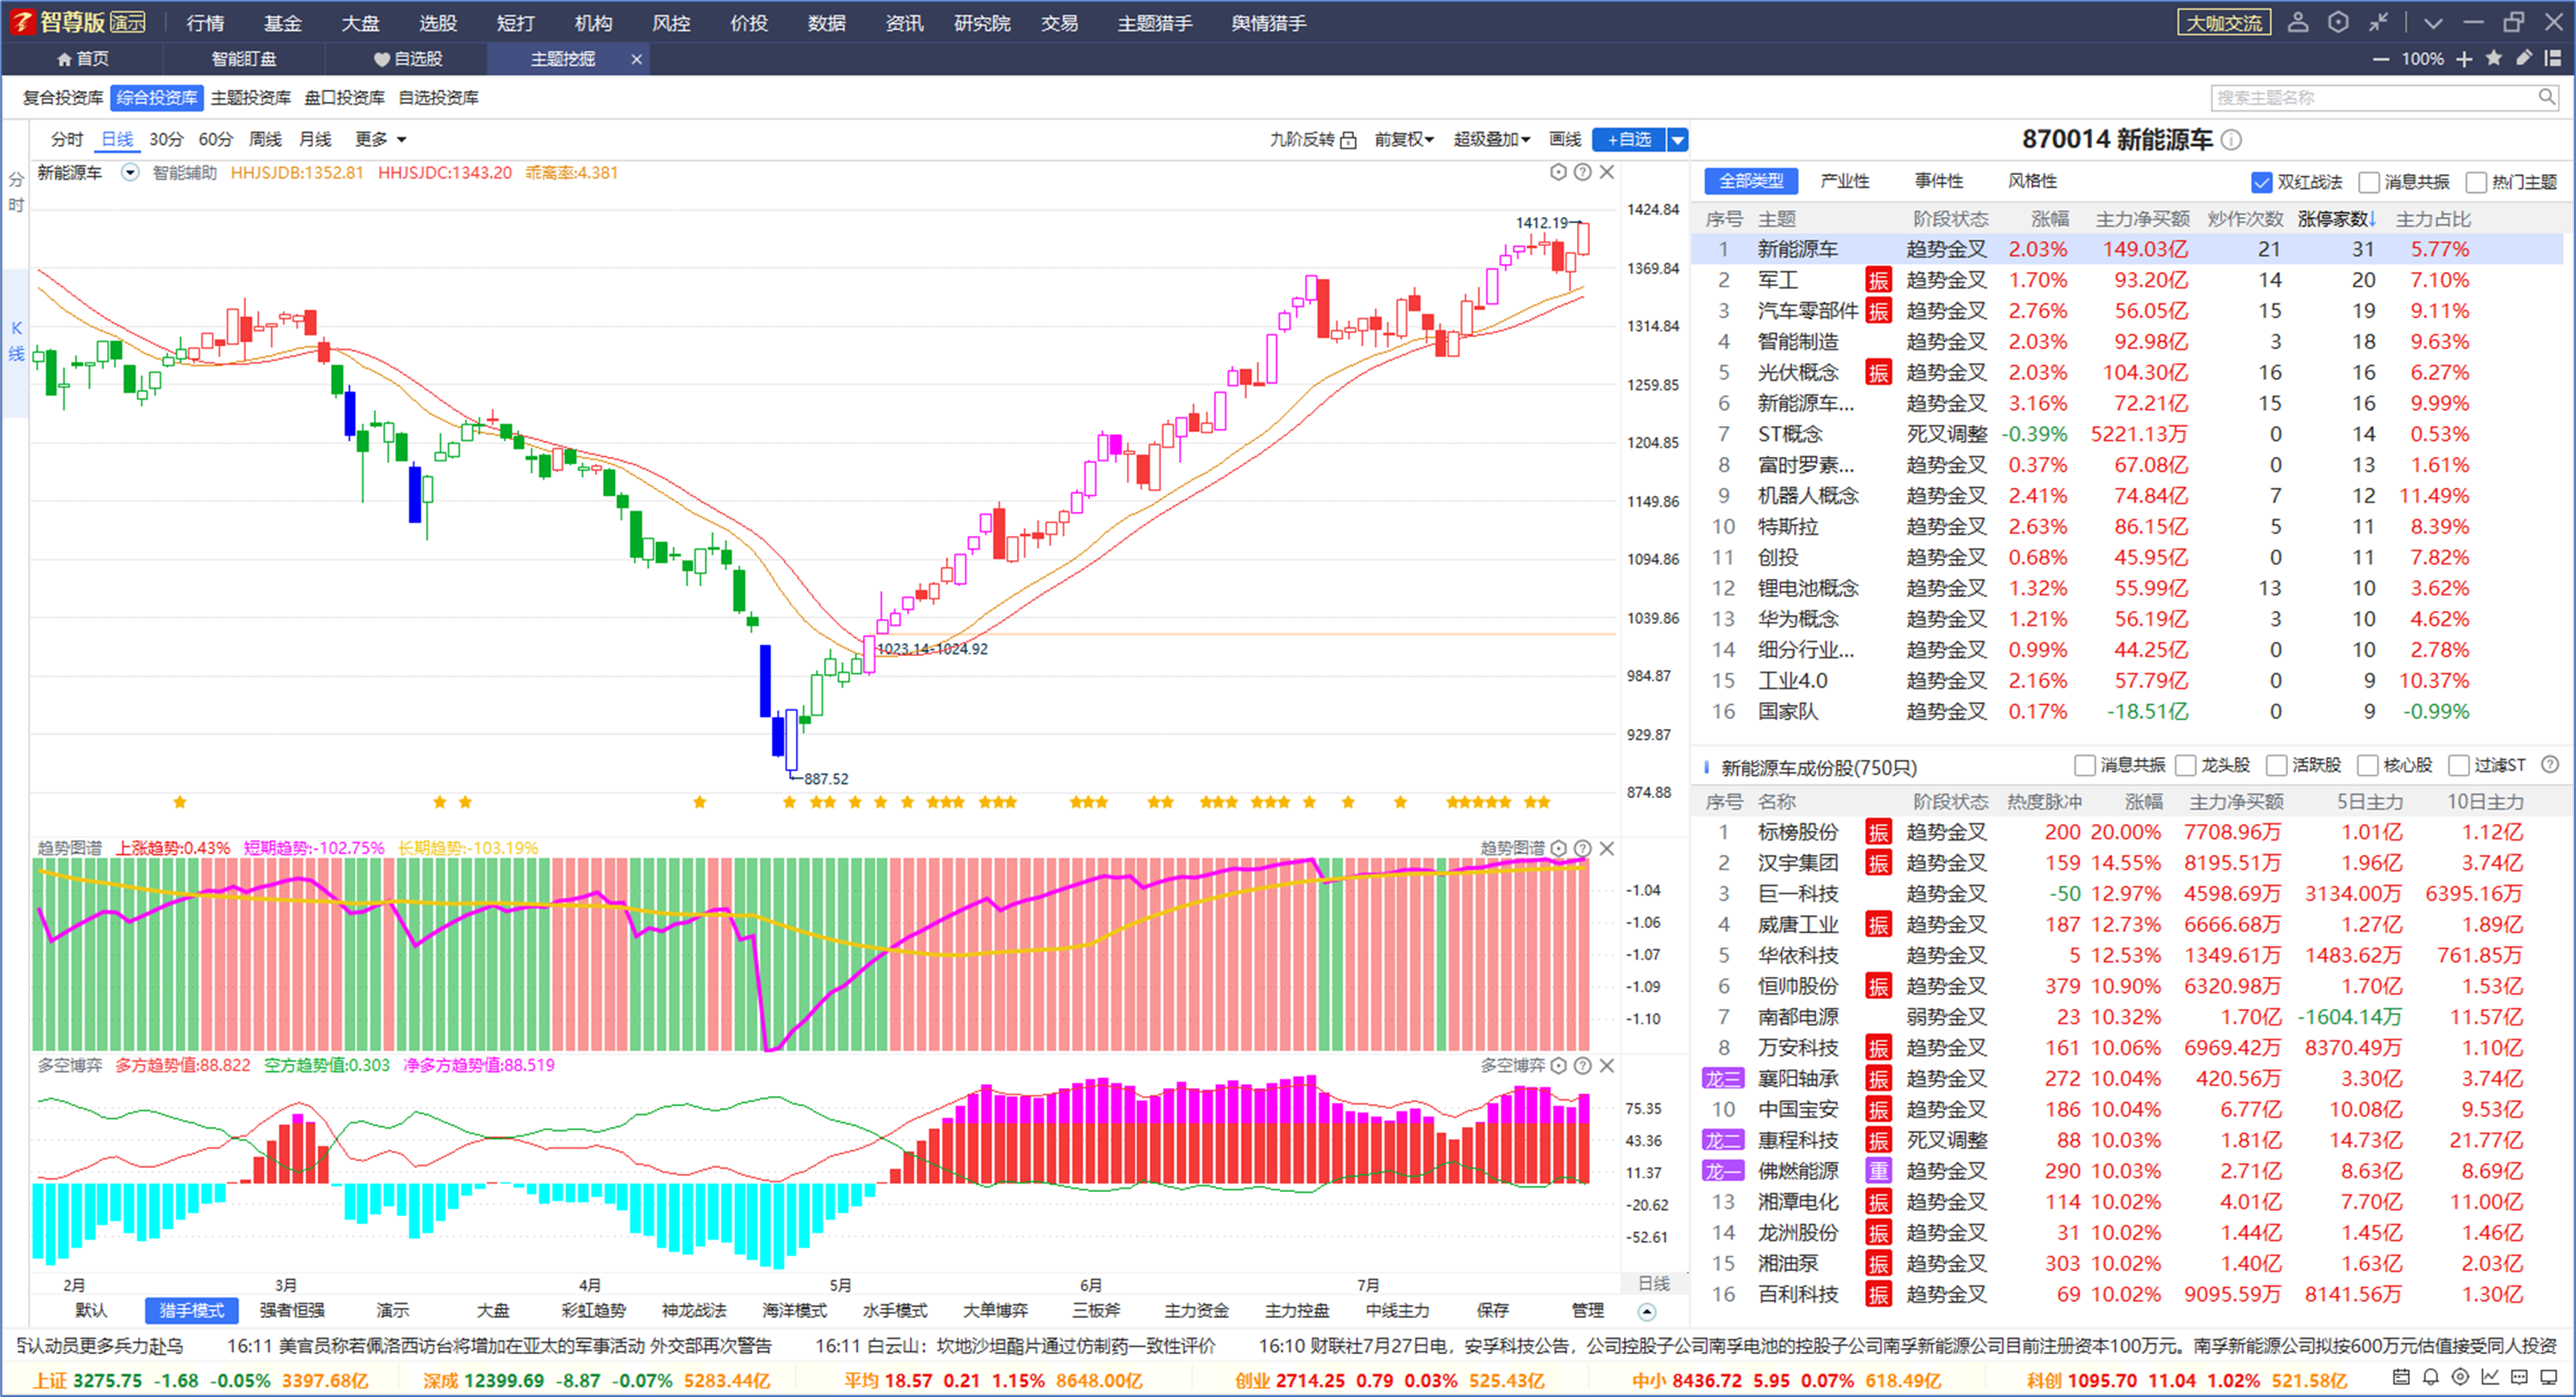Open help icon of 趋势图谱 panel
This screenshot has height=1397, width=2576.
(x=1582, y=848)
